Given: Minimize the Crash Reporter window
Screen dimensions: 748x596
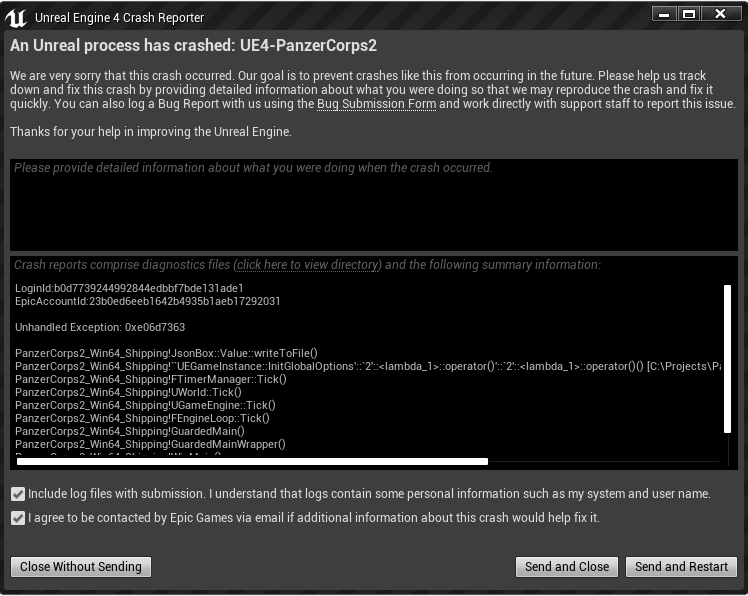Looking at the screenshot, I should tap(665, 13).
